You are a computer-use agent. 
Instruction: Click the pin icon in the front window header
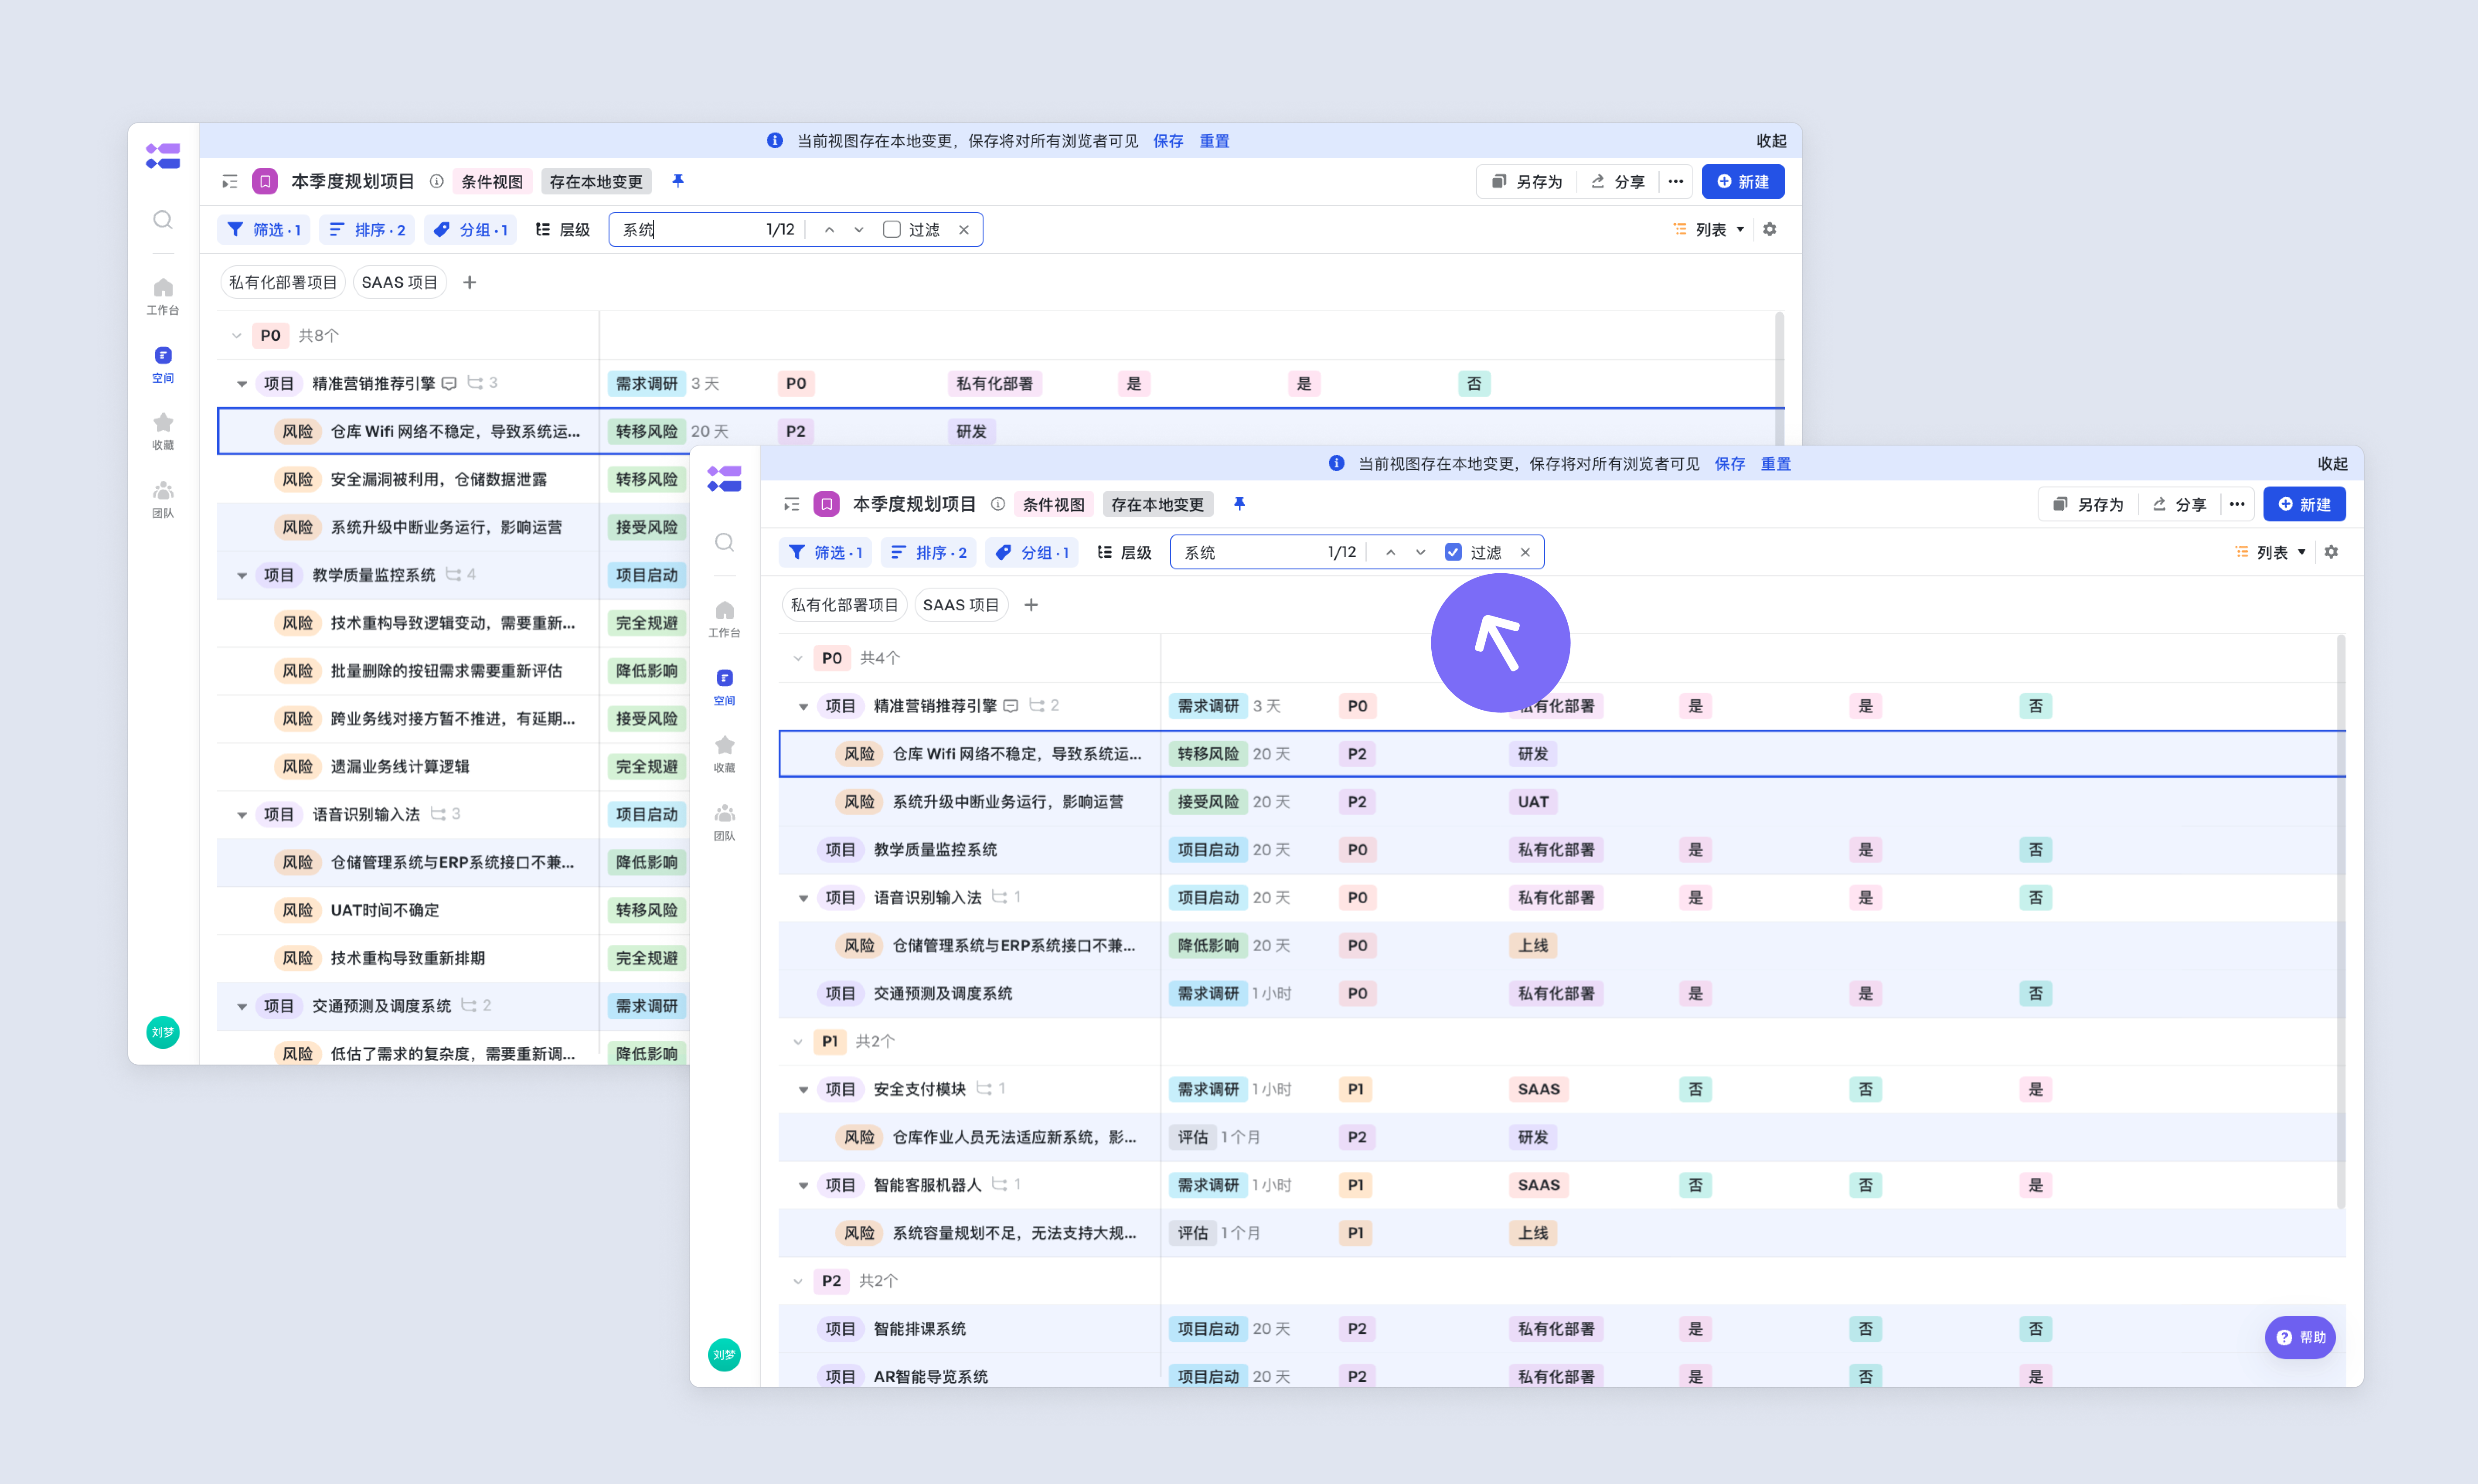(x=1240, y=504)
